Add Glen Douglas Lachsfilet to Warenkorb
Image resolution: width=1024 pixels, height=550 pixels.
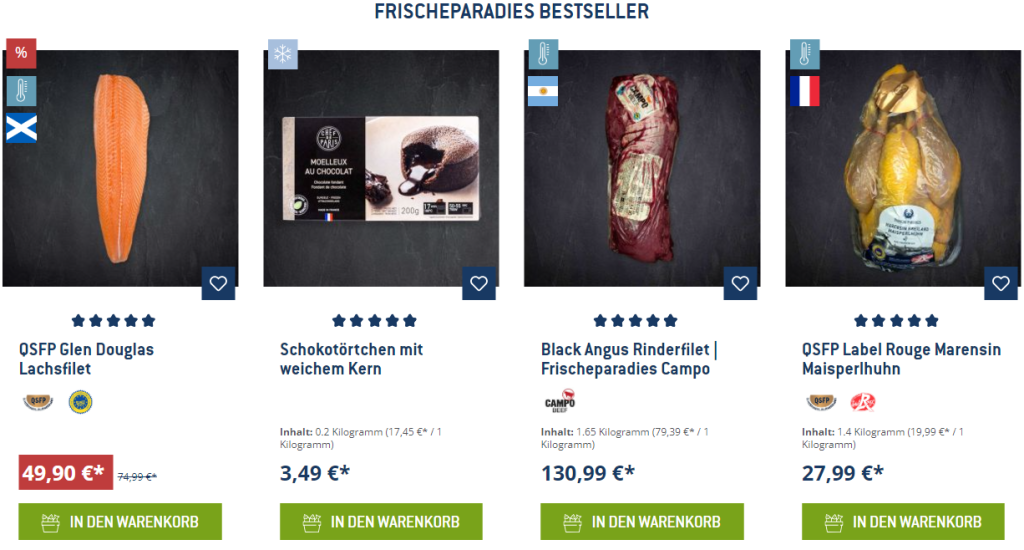(x=120, y=521)
